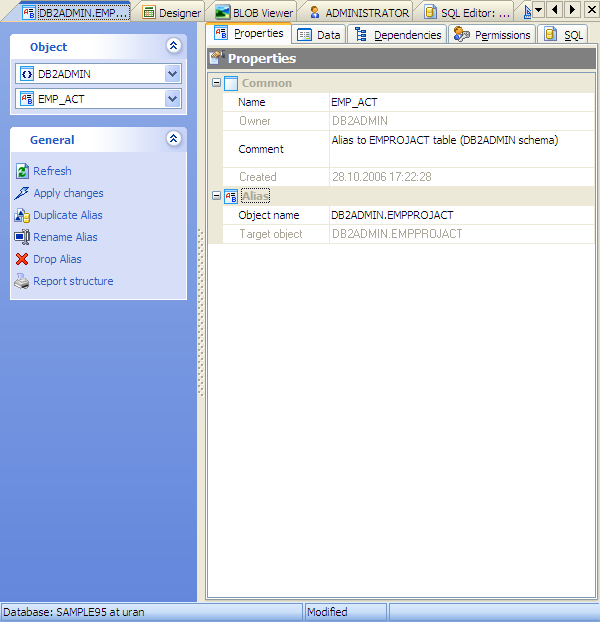
Task: Collapse the Object panel section
Action: click(x=173, y=46)
